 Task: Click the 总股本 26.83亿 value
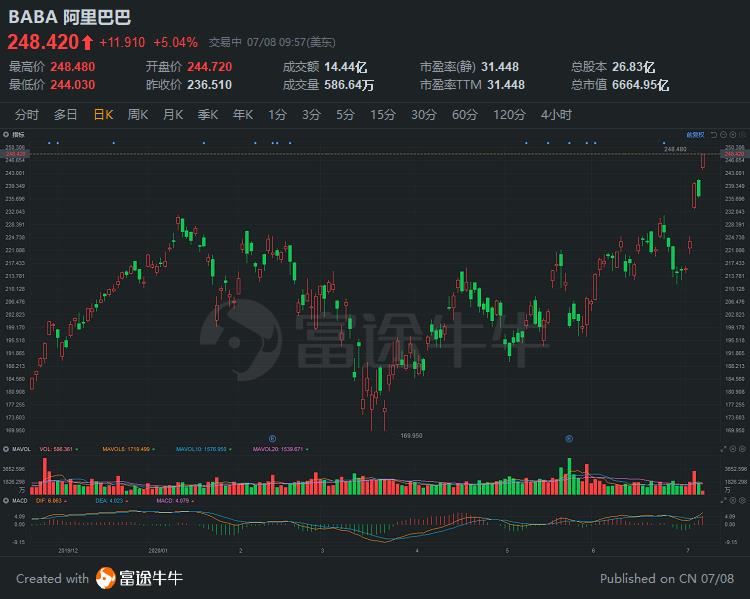click(x=633, y=67)
